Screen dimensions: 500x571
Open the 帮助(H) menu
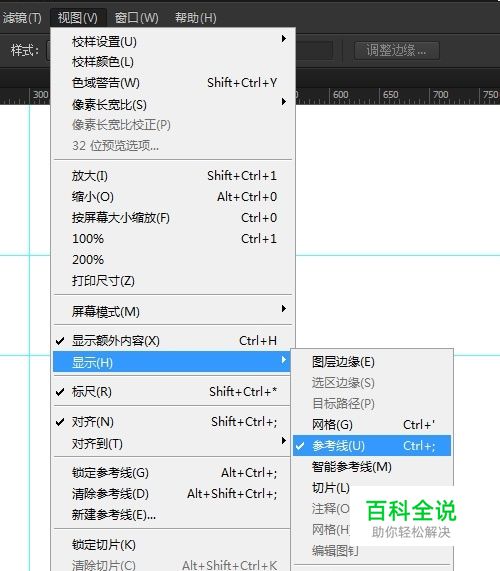196,17
